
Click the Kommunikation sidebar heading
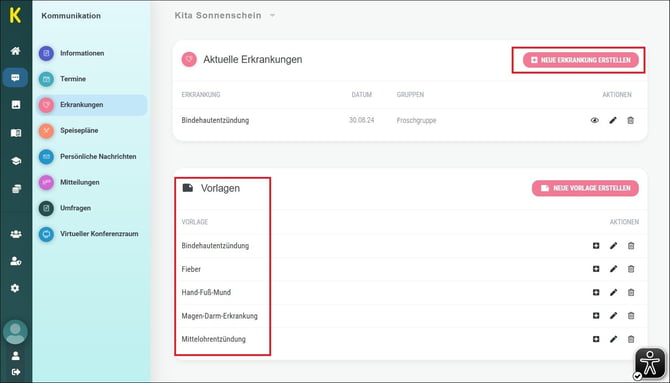click(x=71, y=16)
